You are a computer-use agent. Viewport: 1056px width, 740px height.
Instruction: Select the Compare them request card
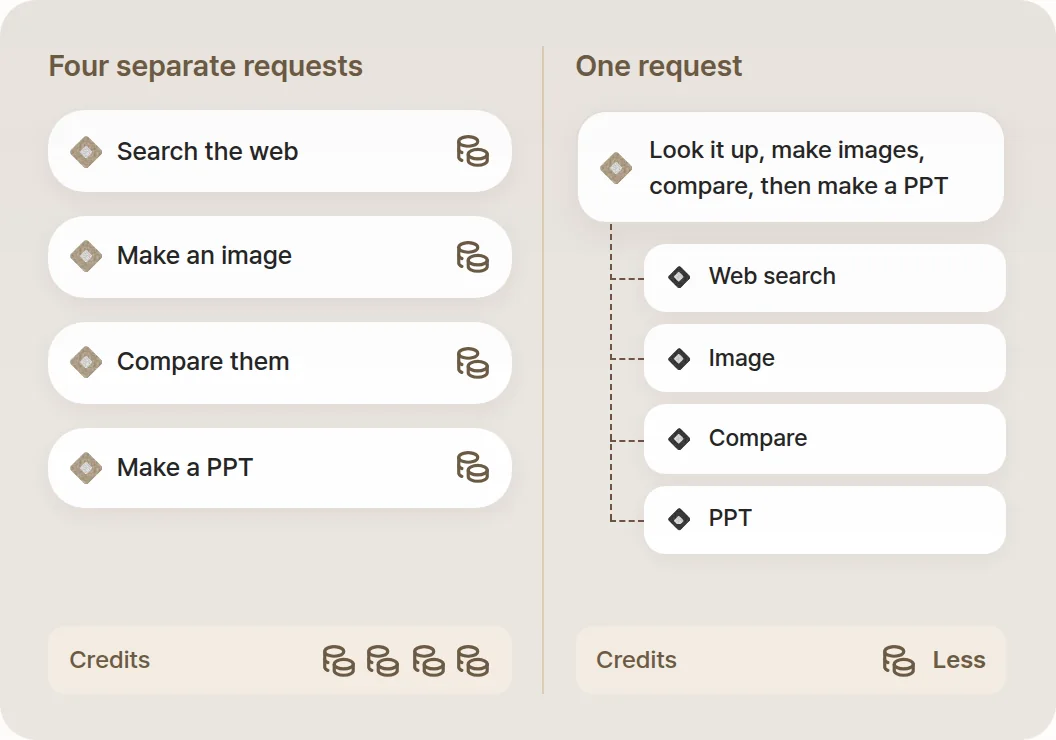coord(279,363)
